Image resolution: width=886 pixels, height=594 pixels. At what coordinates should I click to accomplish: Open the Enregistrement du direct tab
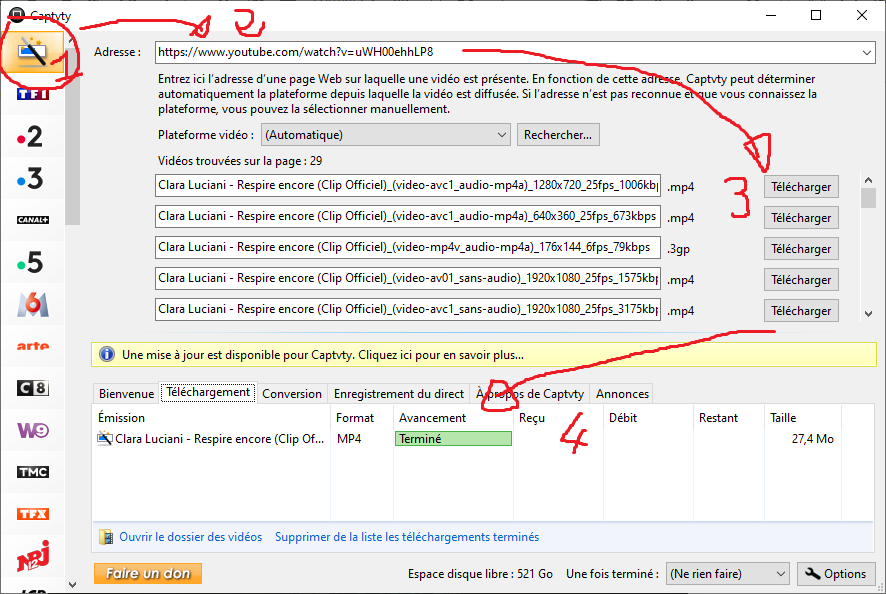(398, 393)
